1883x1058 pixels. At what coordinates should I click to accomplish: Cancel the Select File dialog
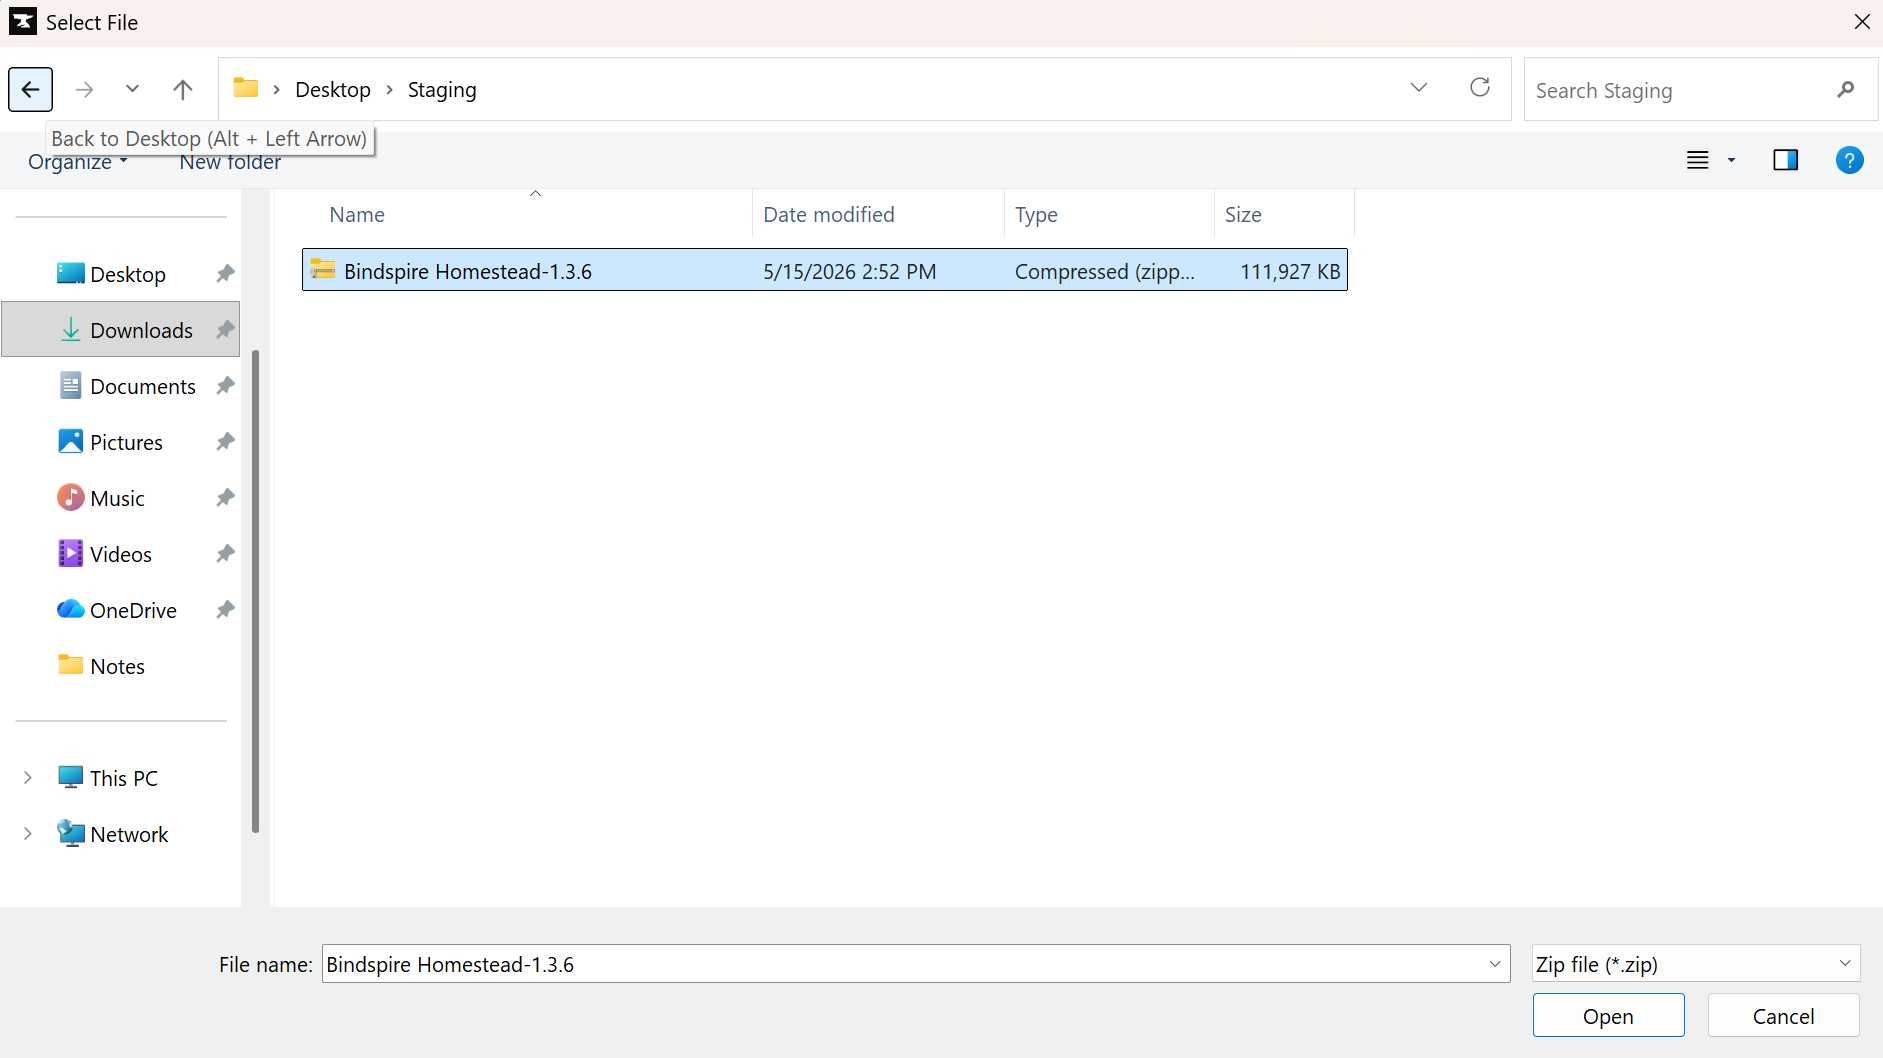(x=1783, y=1016)
